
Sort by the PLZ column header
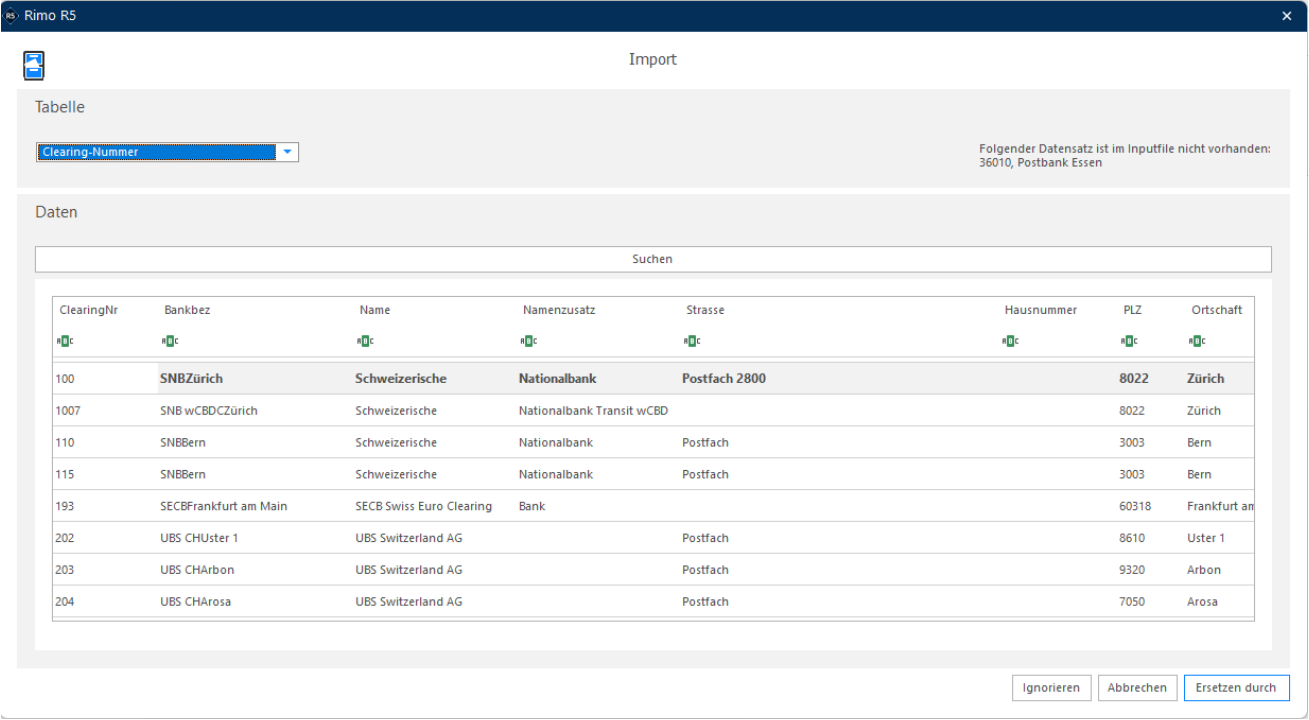point(1132,310)
